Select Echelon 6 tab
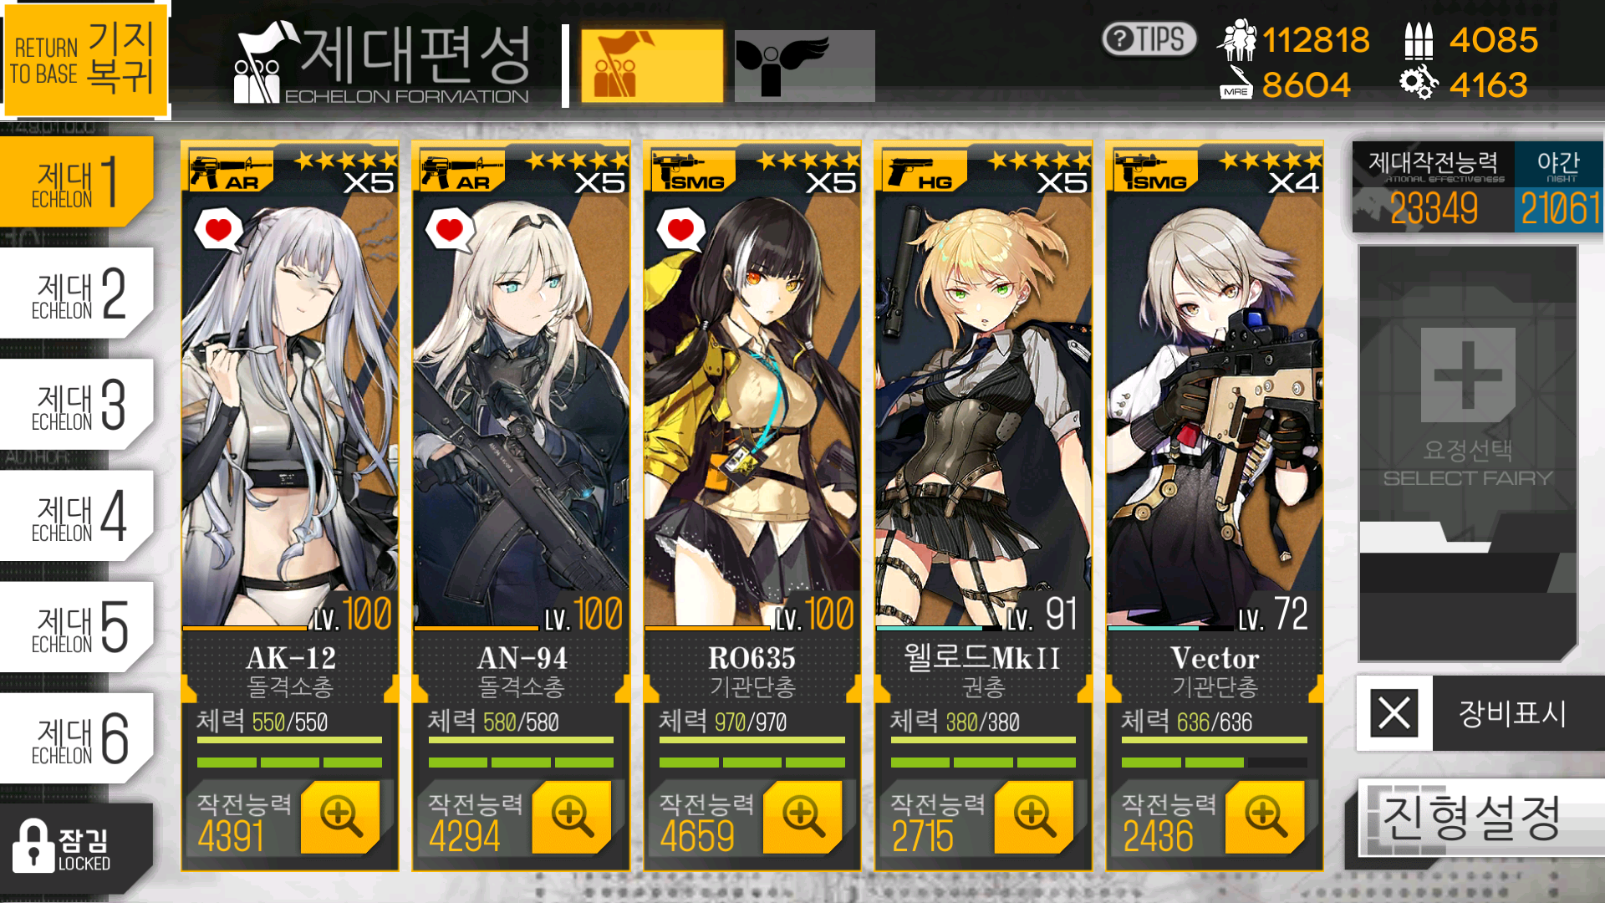1605x903 pixels. tap(77, 738)
